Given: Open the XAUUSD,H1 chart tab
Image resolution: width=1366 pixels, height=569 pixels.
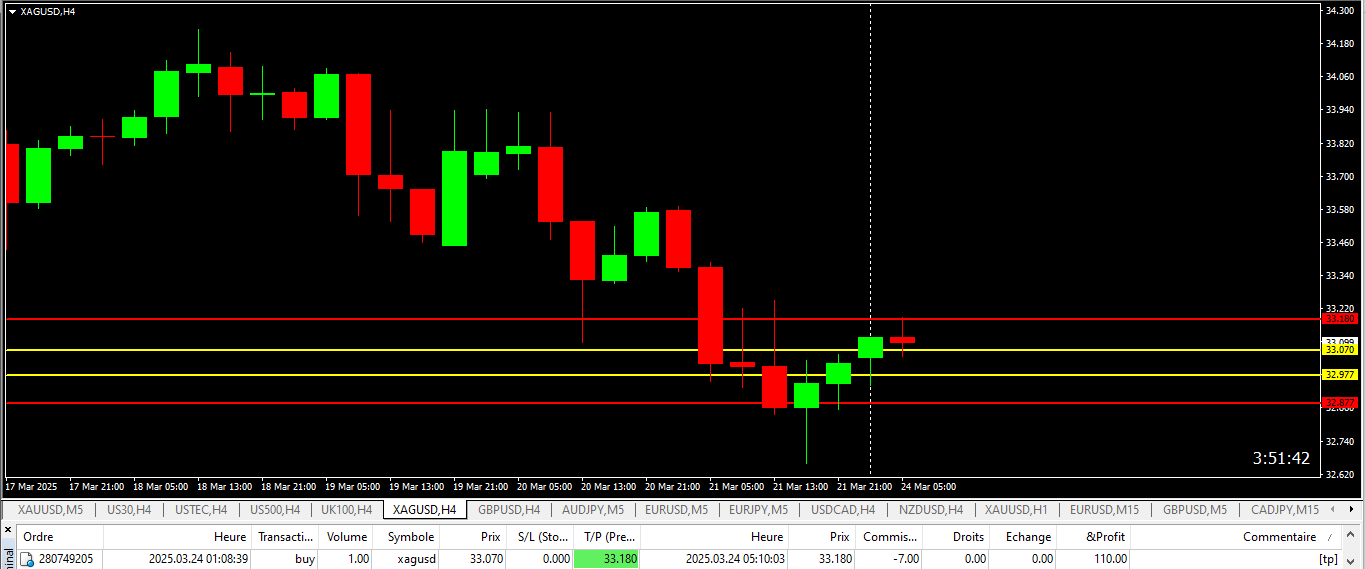Looking at the screenshot, I should point(1016,510).
